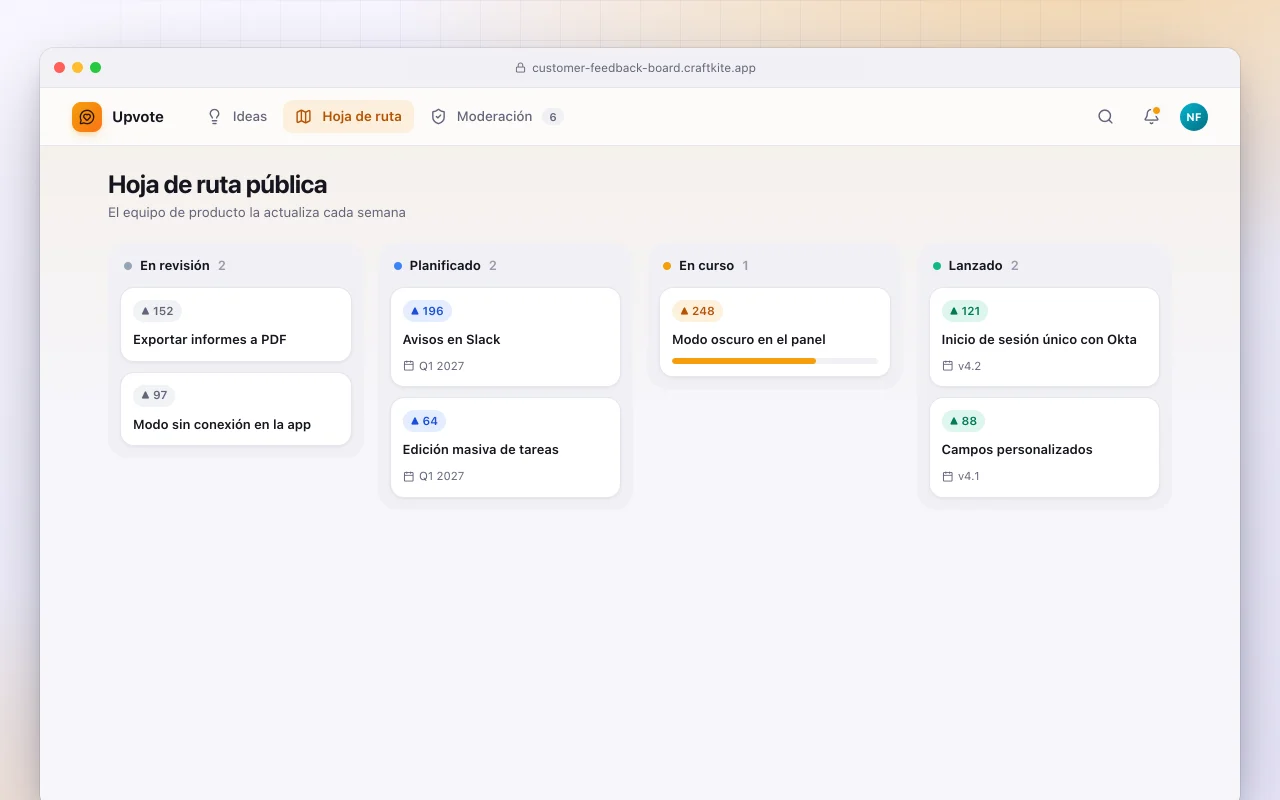Open the Avisos en Slack card title
Screen dimensions: 1280x800
click(451, 339)
